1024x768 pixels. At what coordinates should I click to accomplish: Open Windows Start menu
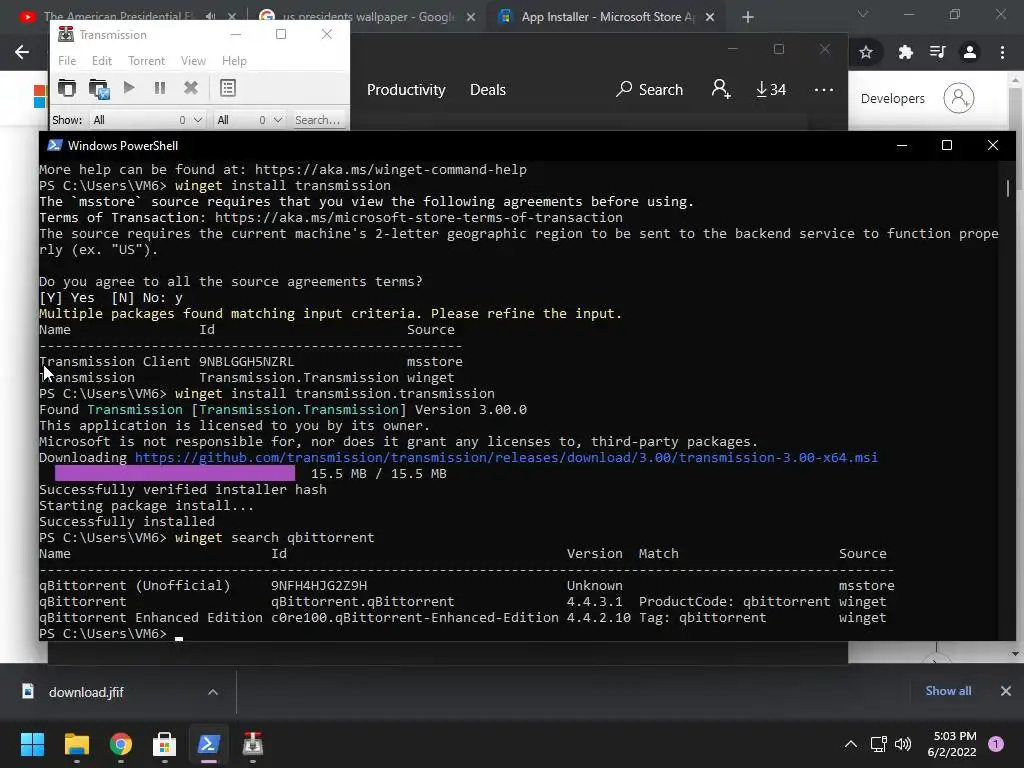tap(32, 744)
